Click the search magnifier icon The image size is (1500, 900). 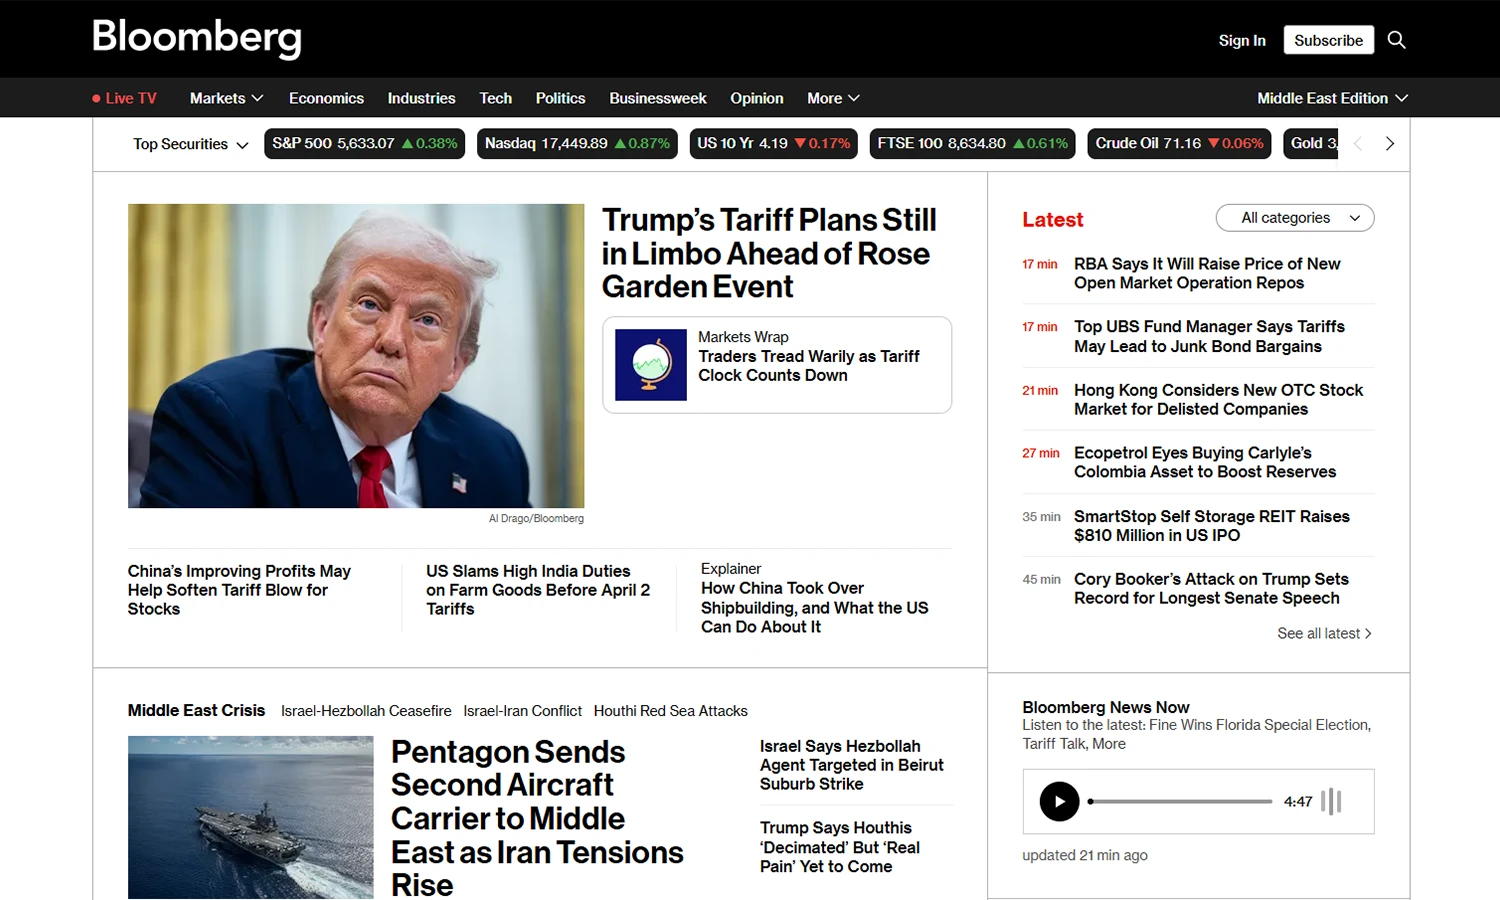click(1397, 40)
